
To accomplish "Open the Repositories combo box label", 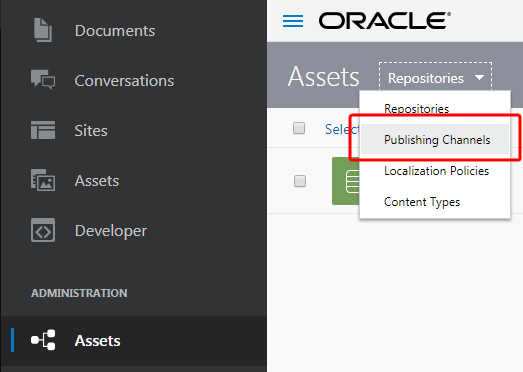I will click(x=426, y=78).
